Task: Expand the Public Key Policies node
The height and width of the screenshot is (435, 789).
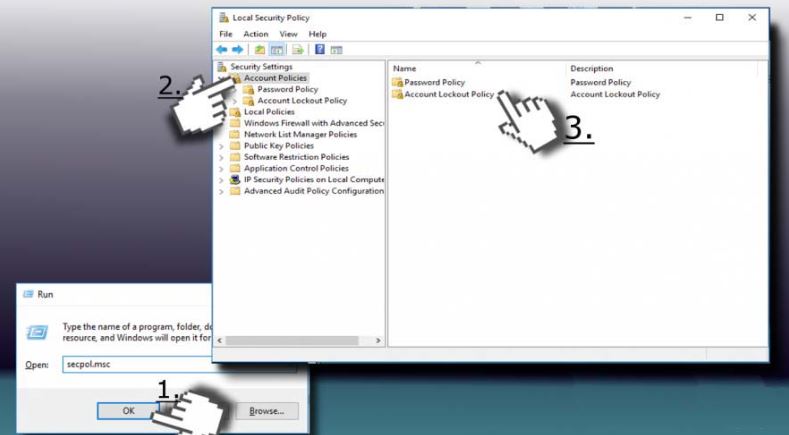Action: (222, 146)
